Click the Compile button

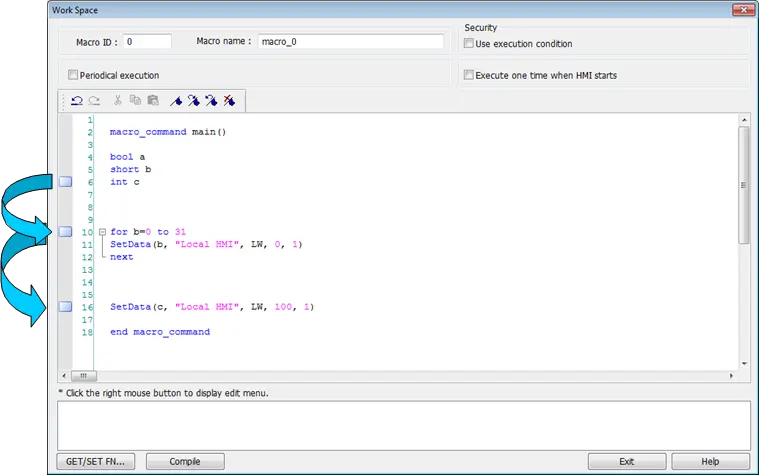pyautogui.click(x=185, y=461)
